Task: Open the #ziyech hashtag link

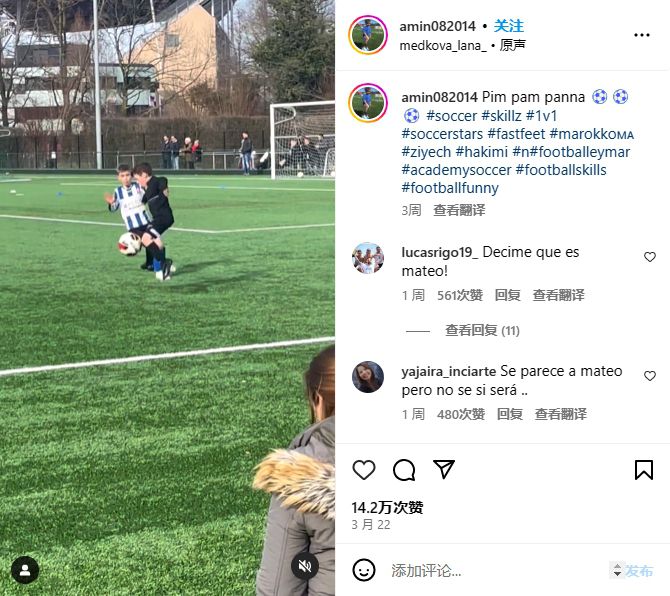Action: click(426, 152)
